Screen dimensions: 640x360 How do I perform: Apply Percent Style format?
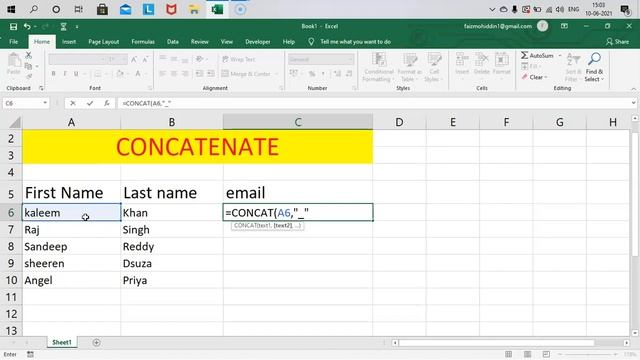click(312, 74)
